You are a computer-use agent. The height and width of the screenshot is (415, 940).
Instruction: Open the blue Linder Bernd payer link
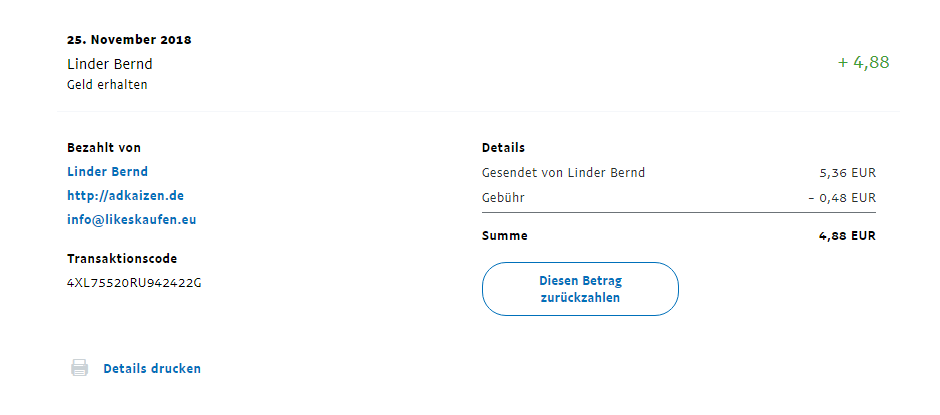click(x=107, y=172)
